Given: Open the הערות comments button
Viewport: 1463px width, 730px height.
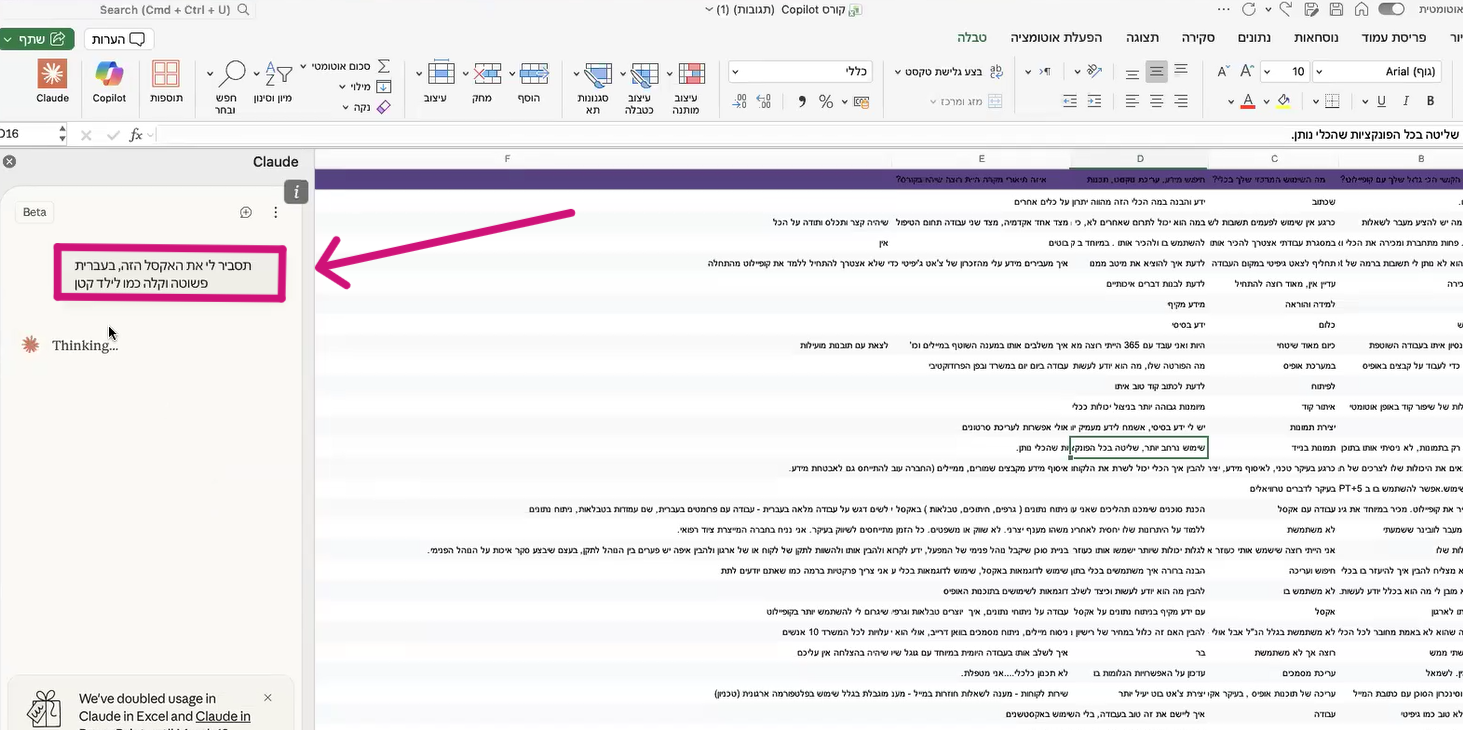Looking at the screenshot, I should pyautogui.click(x=118, y=39).
